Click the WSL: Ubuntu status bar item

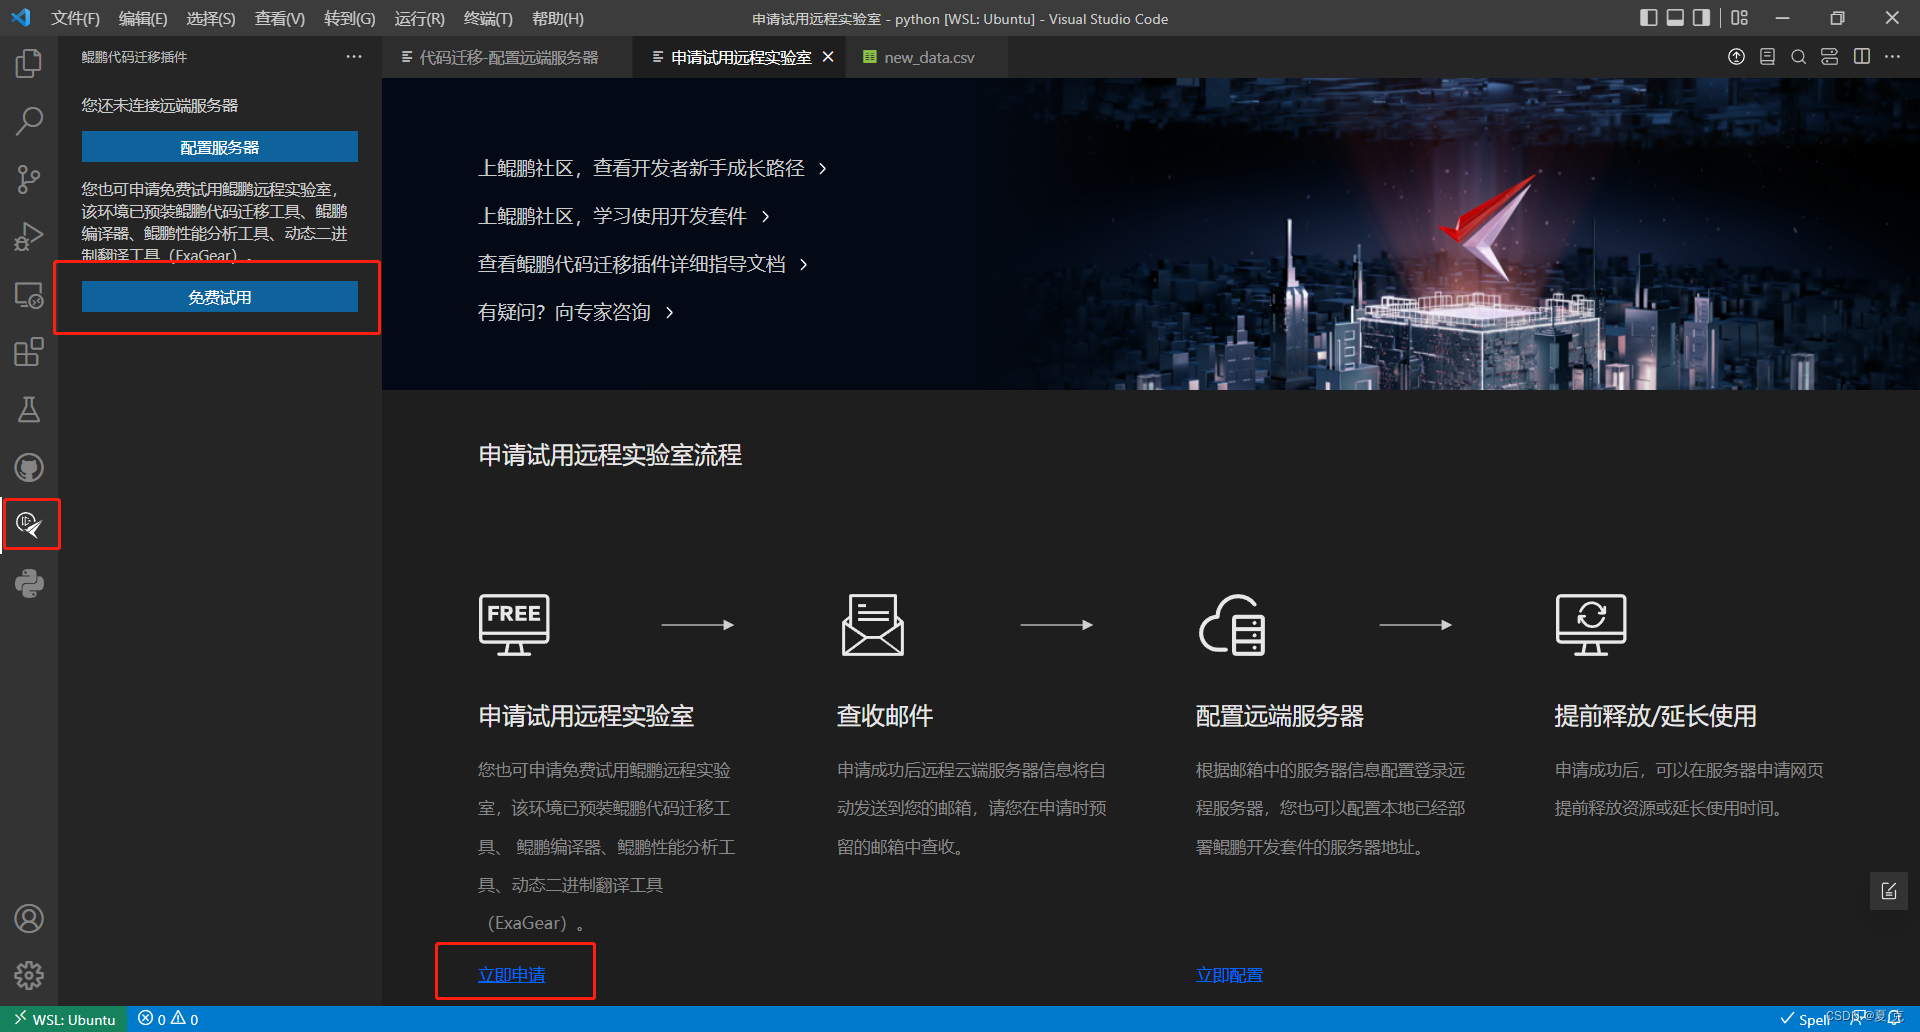63,1019
